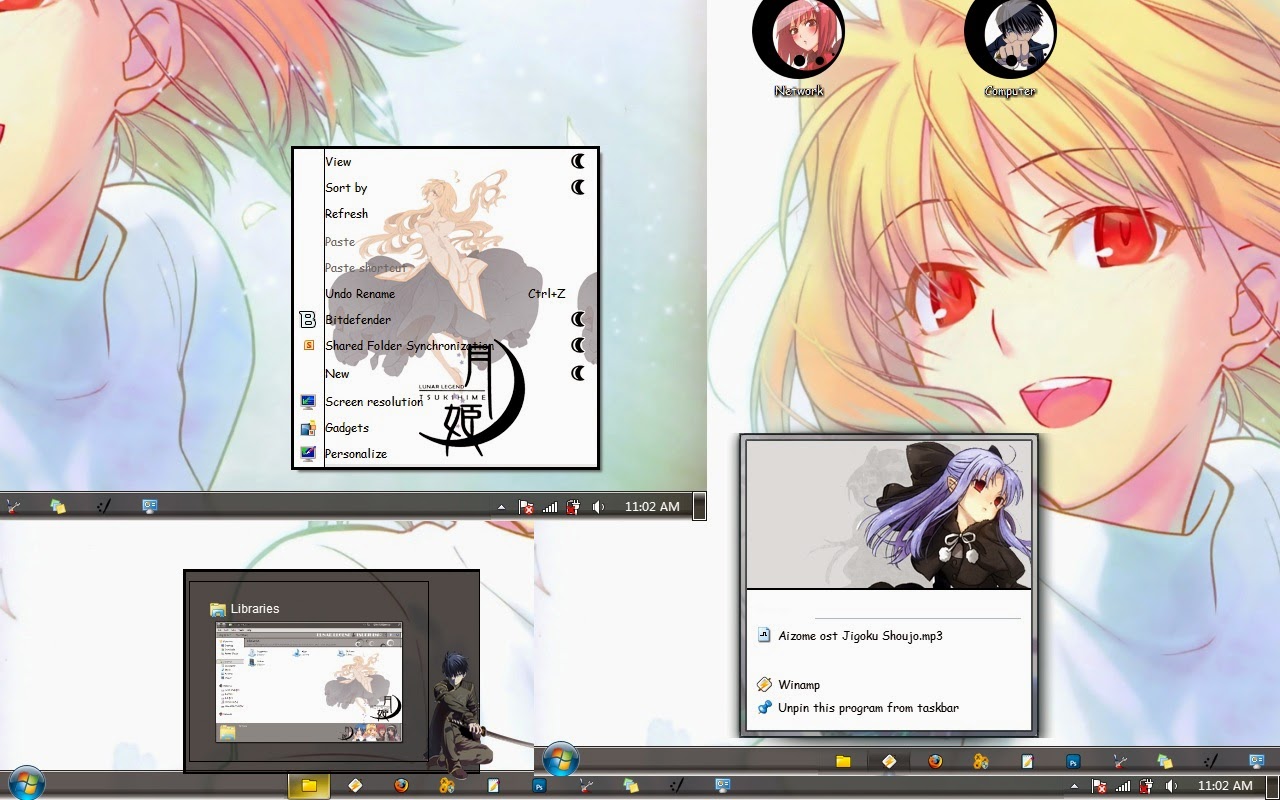Open the Computer desktop icon
This screenshot has height=800, width=1280.
tap(1010, 45)
